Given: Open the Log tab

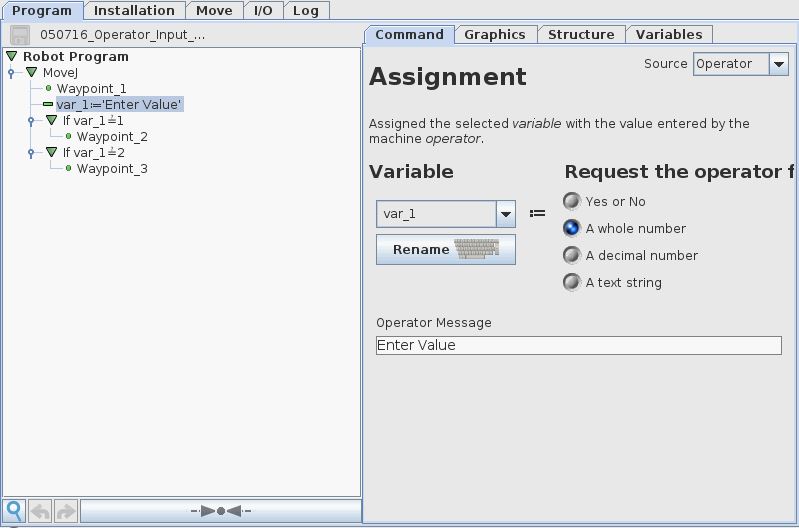Looking at the screenshot, I should tap(306, 11).
